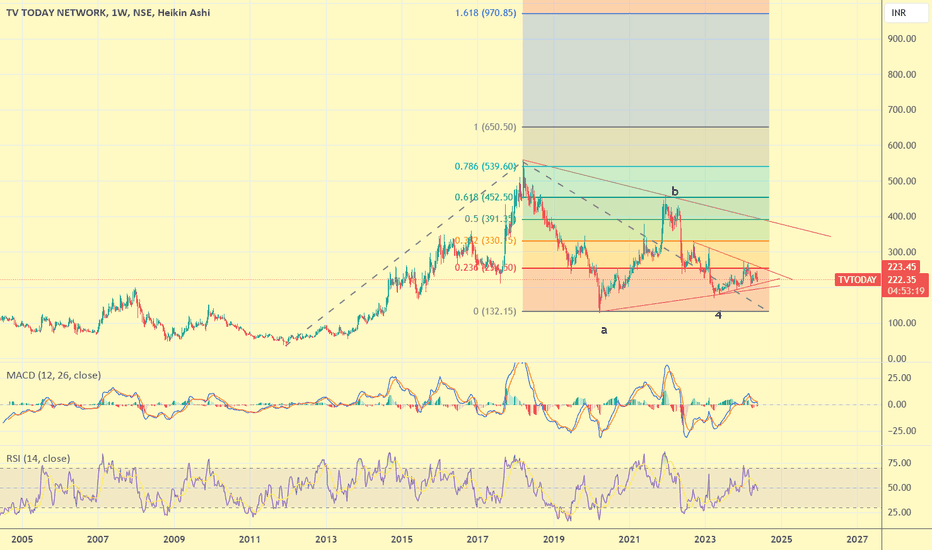Click the 900.00 price axis value
The image size is (932, 550).
pos(902,39)
